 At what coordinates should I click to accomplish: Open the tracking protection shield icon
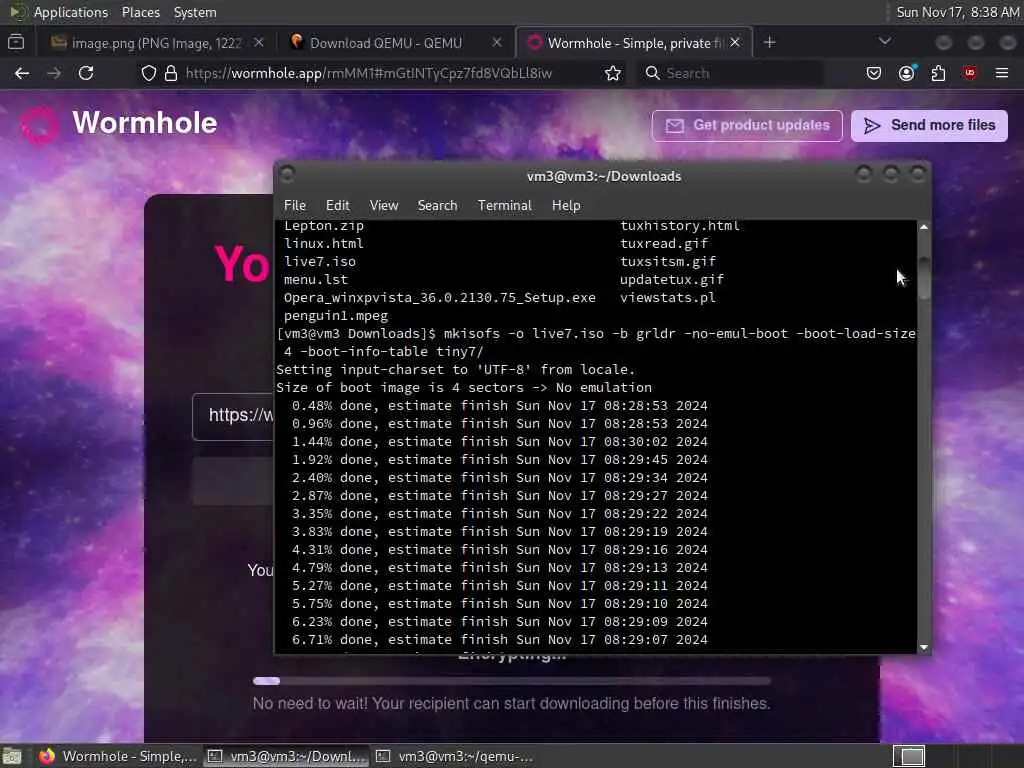tap(149, 73)
